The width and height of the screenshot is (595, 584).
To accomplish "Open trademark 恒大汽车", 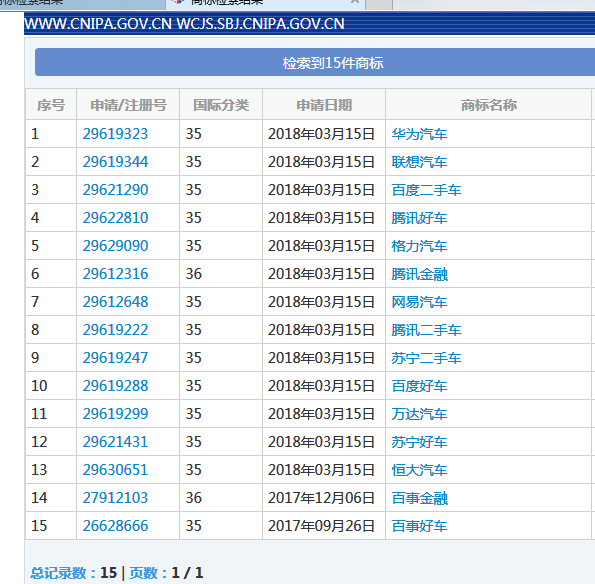I will point(419,470).
